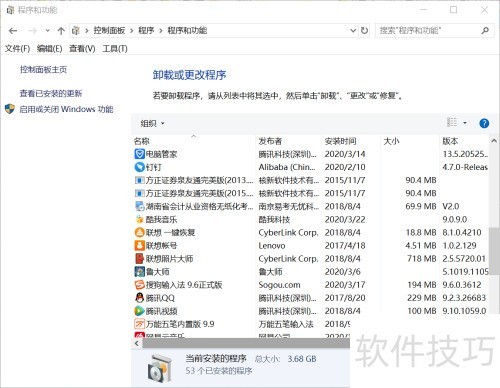Select the 方正证券泉友通完美版(2013 icon
The image size is (500, 388).
(139, 180)
